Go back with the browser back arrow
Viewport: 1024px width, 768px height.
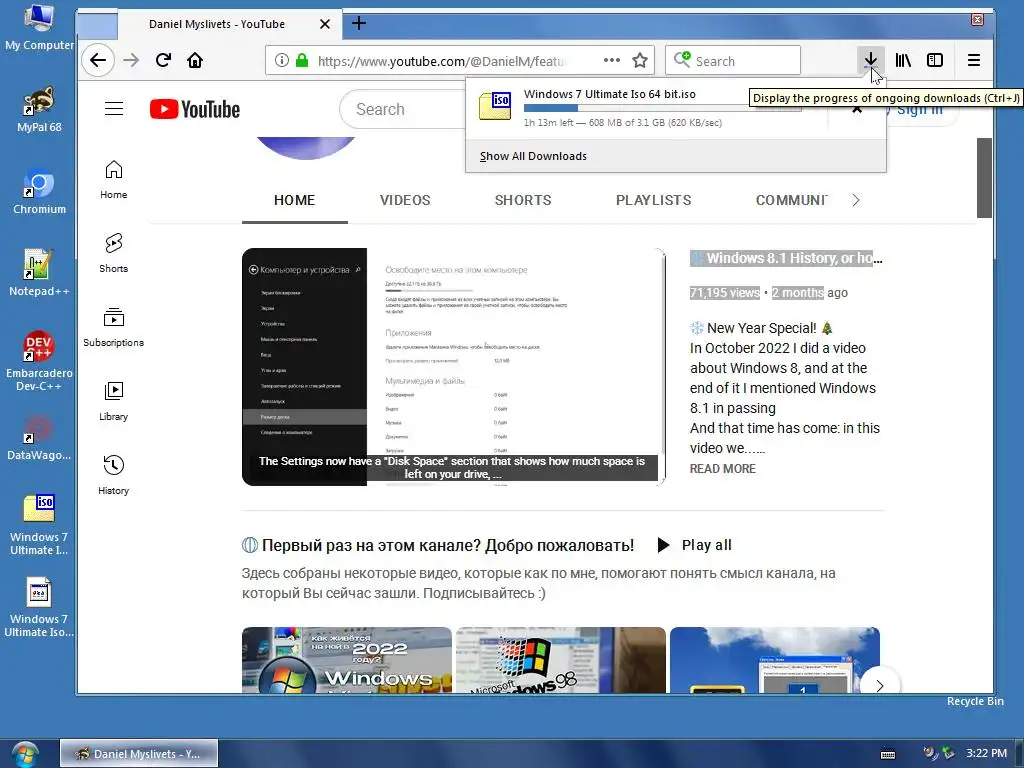(98, 61)
